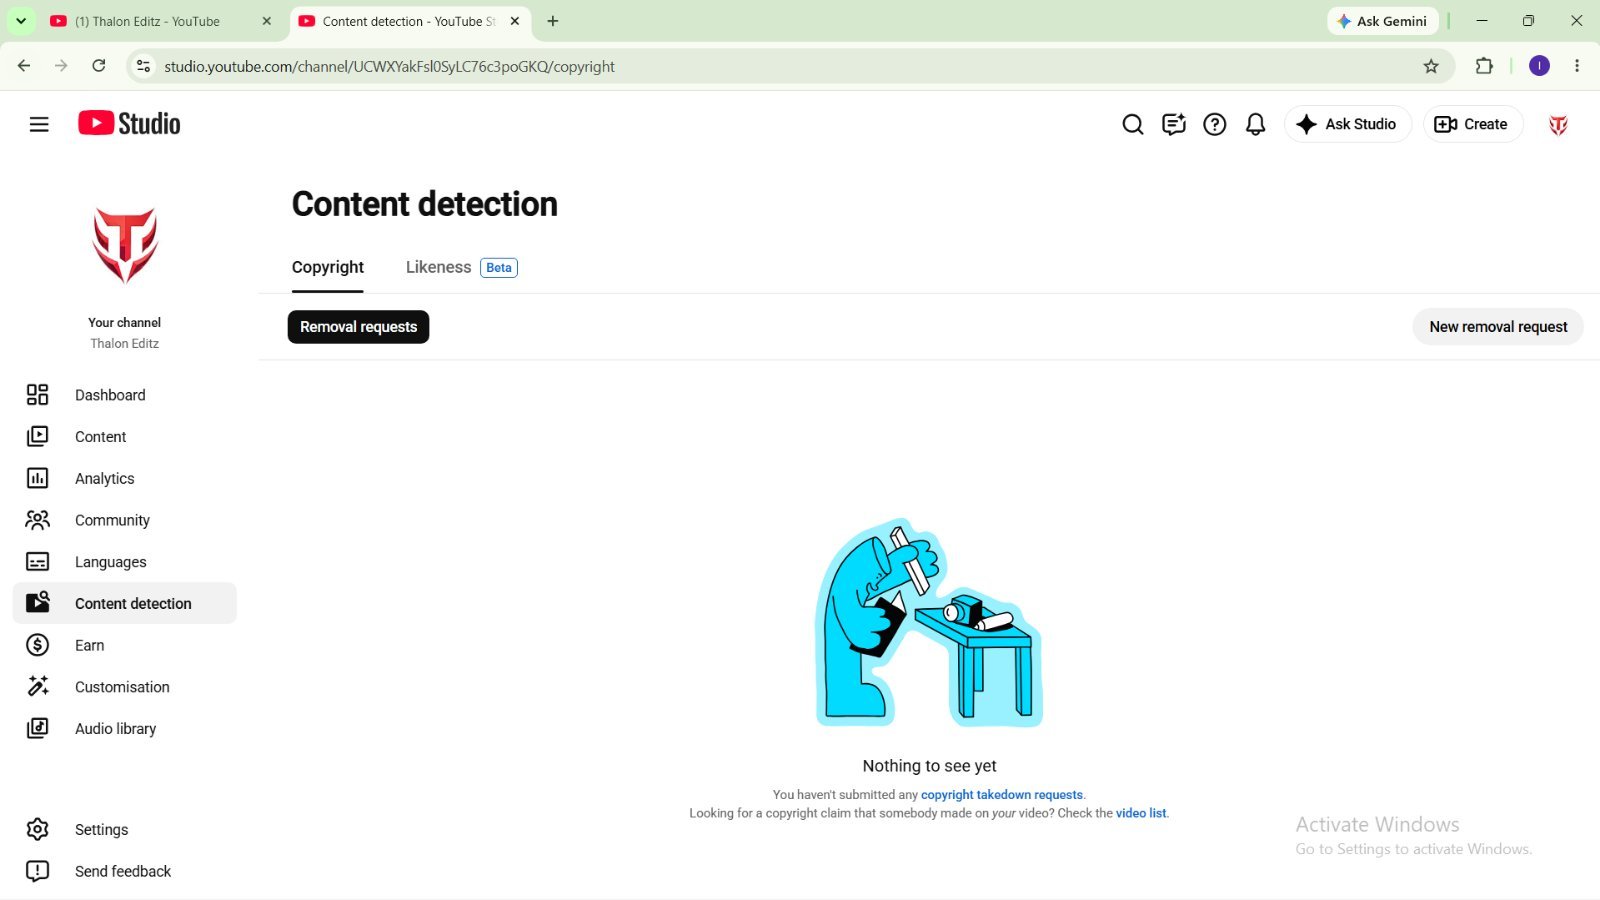Open a new browser tab
The height and width of the screenshot is (900, 1600).
click(553, 21)
